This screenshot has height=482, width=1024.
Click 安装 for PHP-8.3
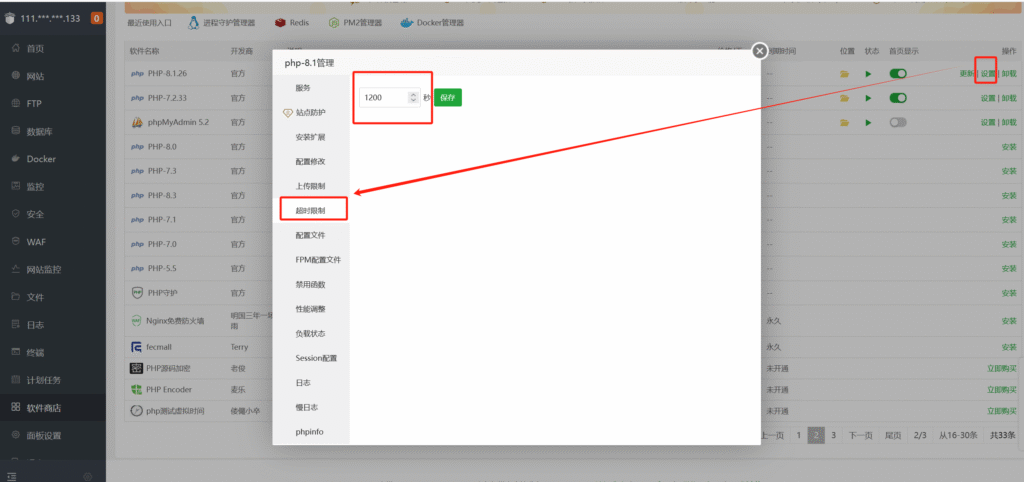[1009, 195]
